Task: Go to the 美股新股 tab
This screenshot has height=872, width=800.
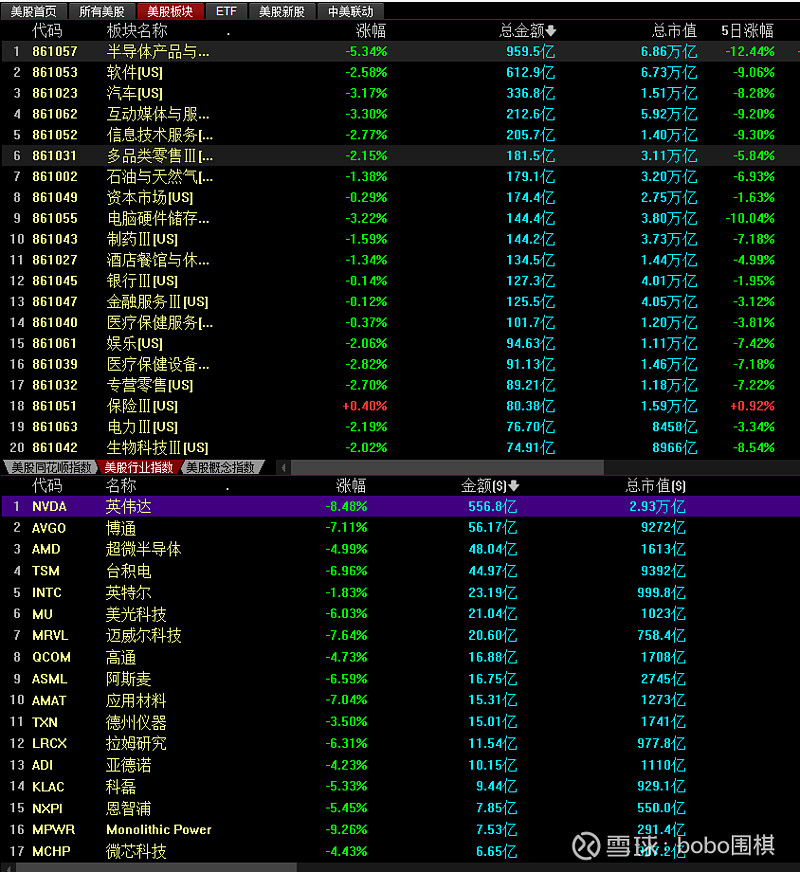Action: coord(282,11)
